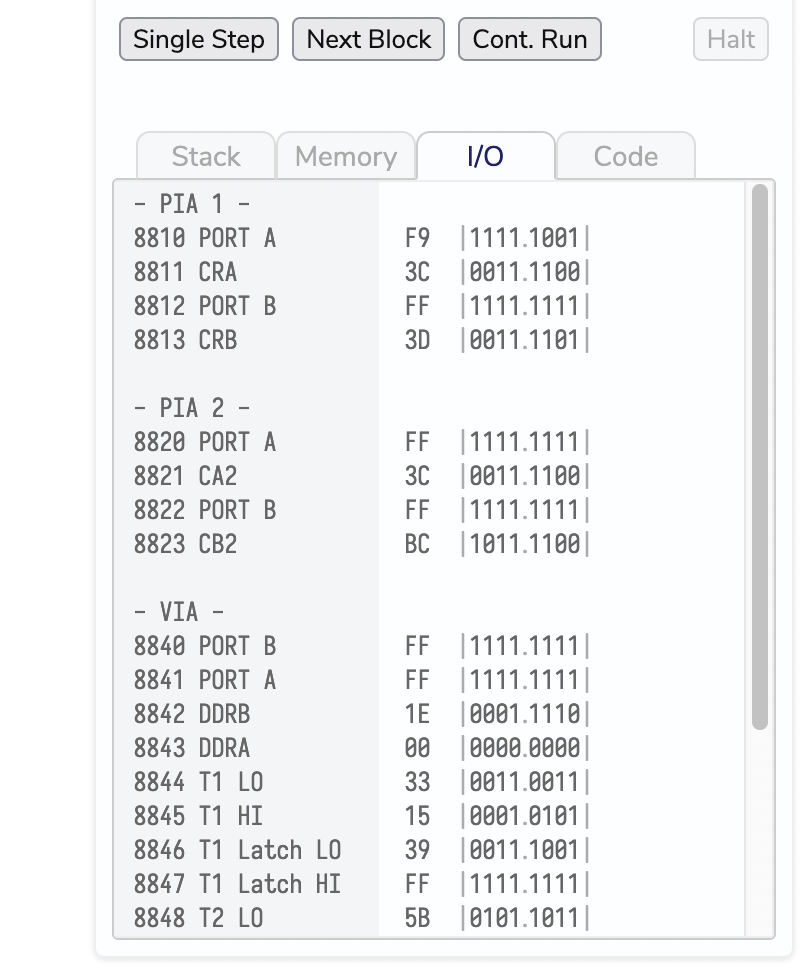Click hex value 39 of T1 Latch LO

pos(417,850)
